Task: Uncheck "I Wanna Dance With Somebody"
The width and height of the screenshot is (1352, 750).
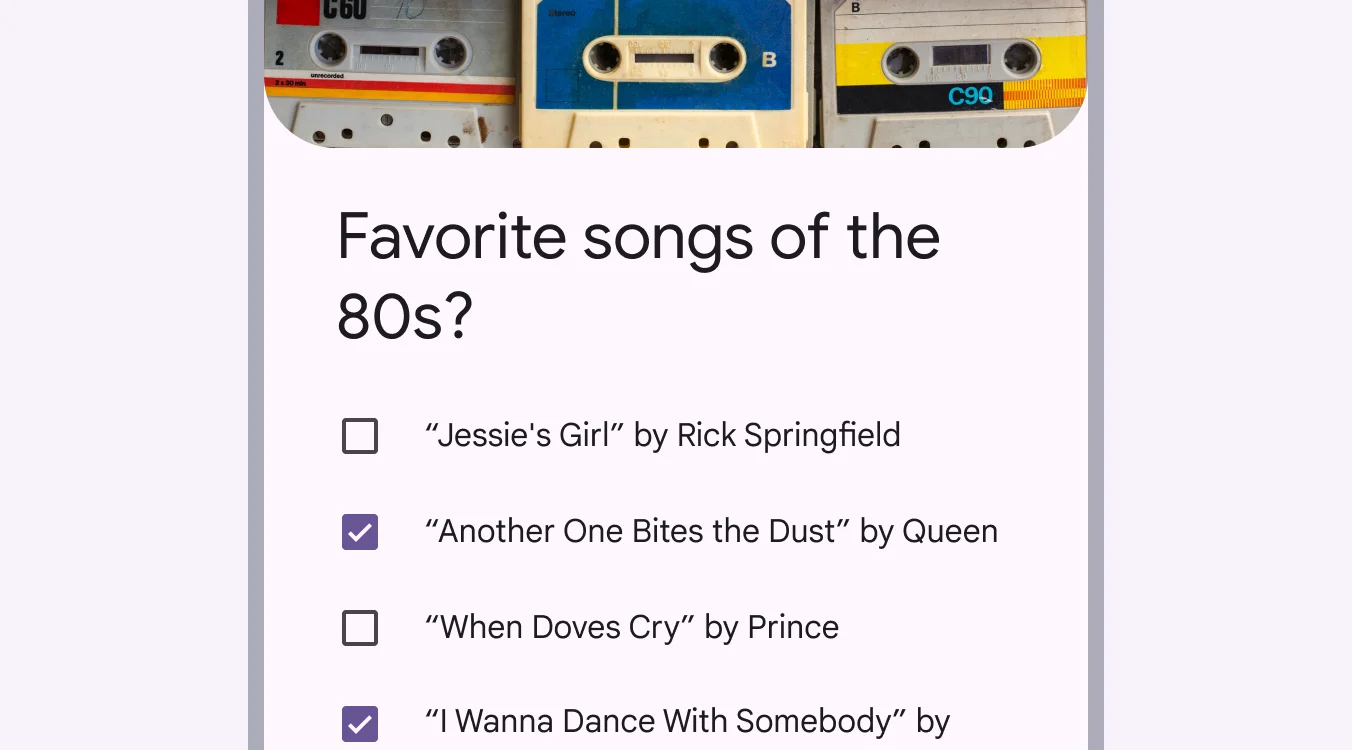Action: click(360, 723)
